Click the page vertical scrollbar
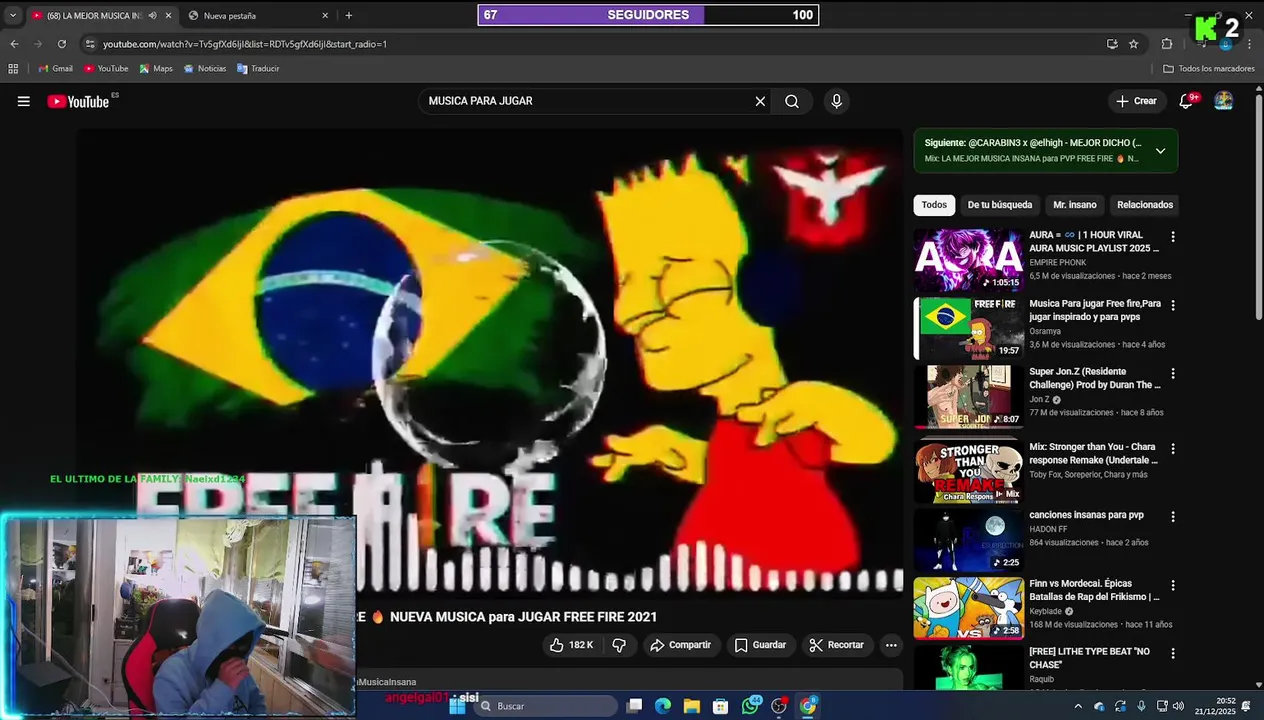The image size is (1264, 720). [1259, 208]
